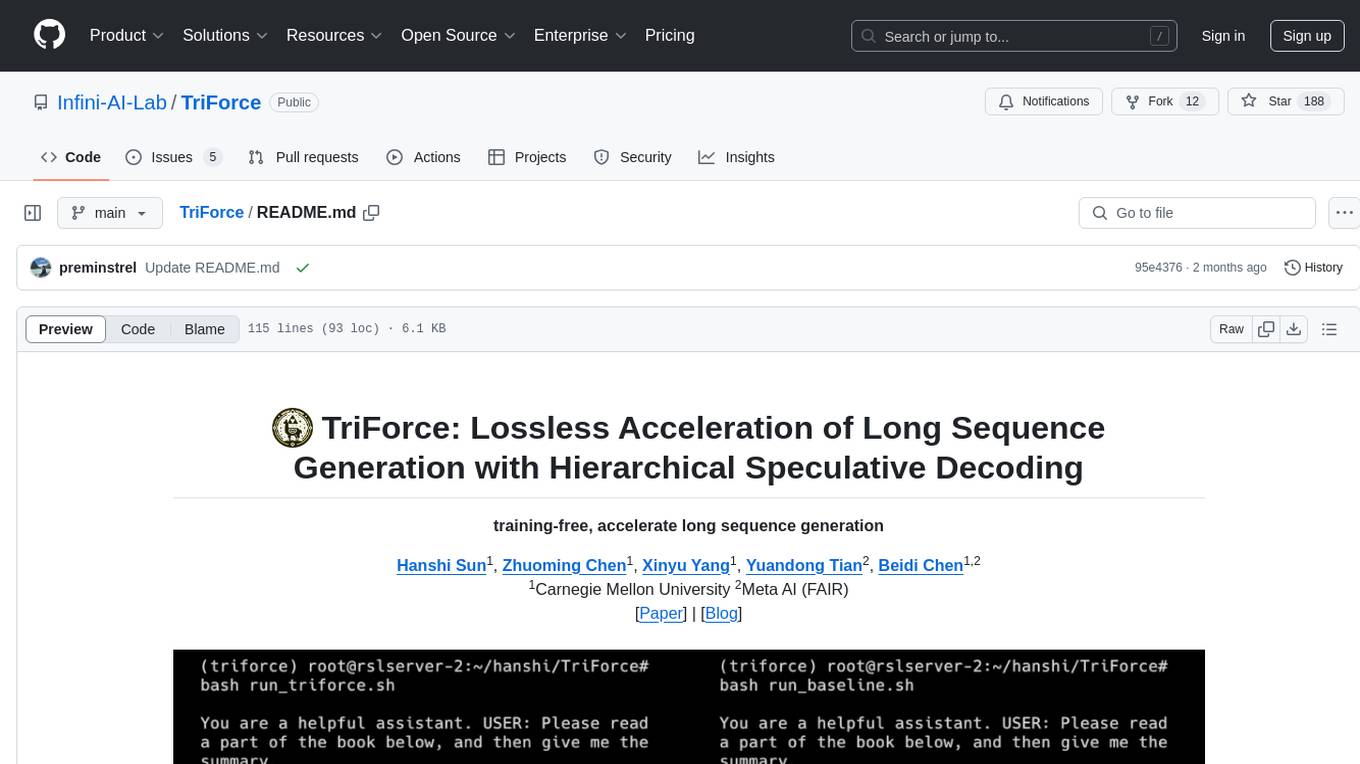Open the Blog link

click(722, 613)
